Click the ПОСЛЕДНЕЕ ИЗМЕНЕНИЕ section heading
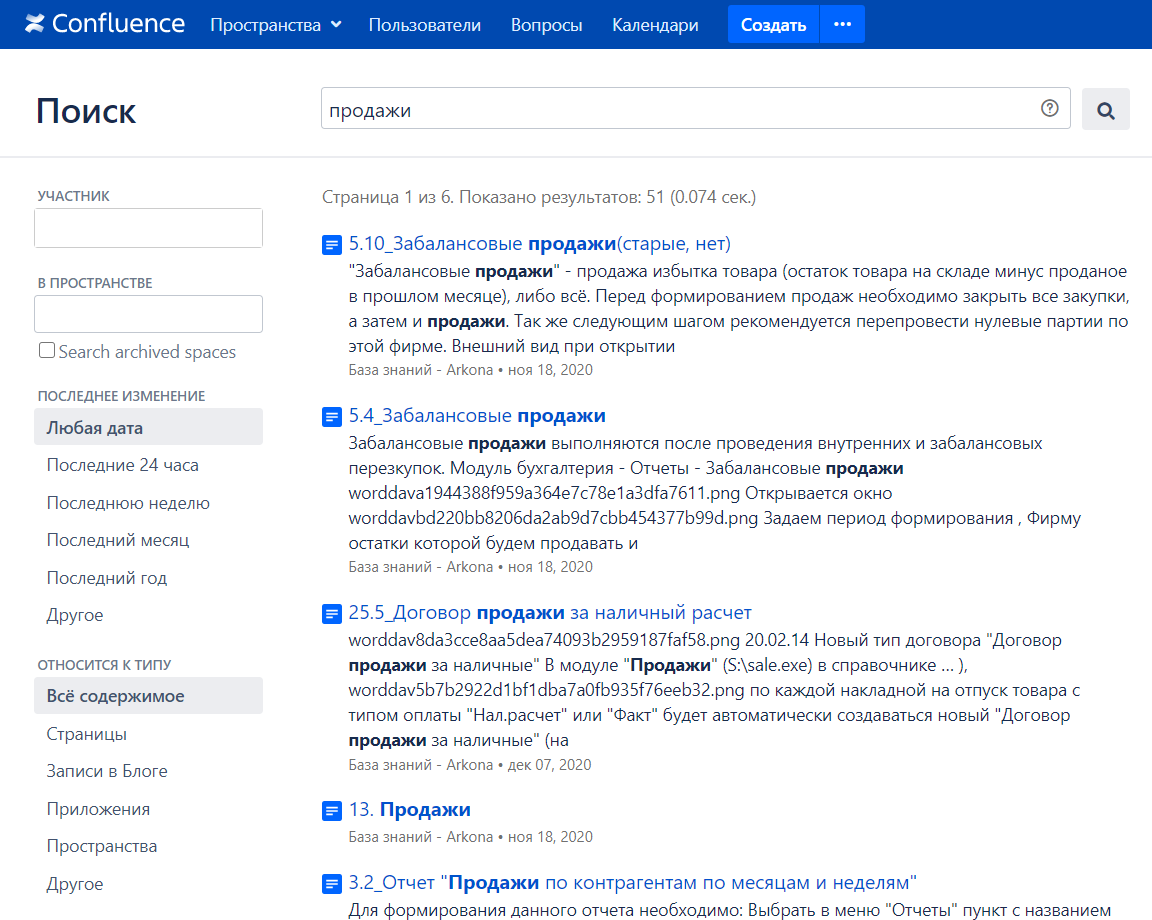The height and width of the screenshot is (920, 1152). click(121, 395)
